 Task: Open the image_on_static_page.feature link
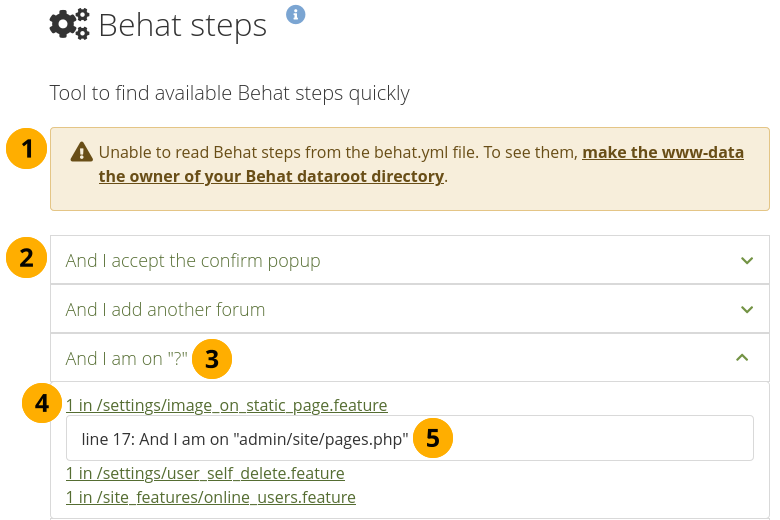tap(226, 405)
